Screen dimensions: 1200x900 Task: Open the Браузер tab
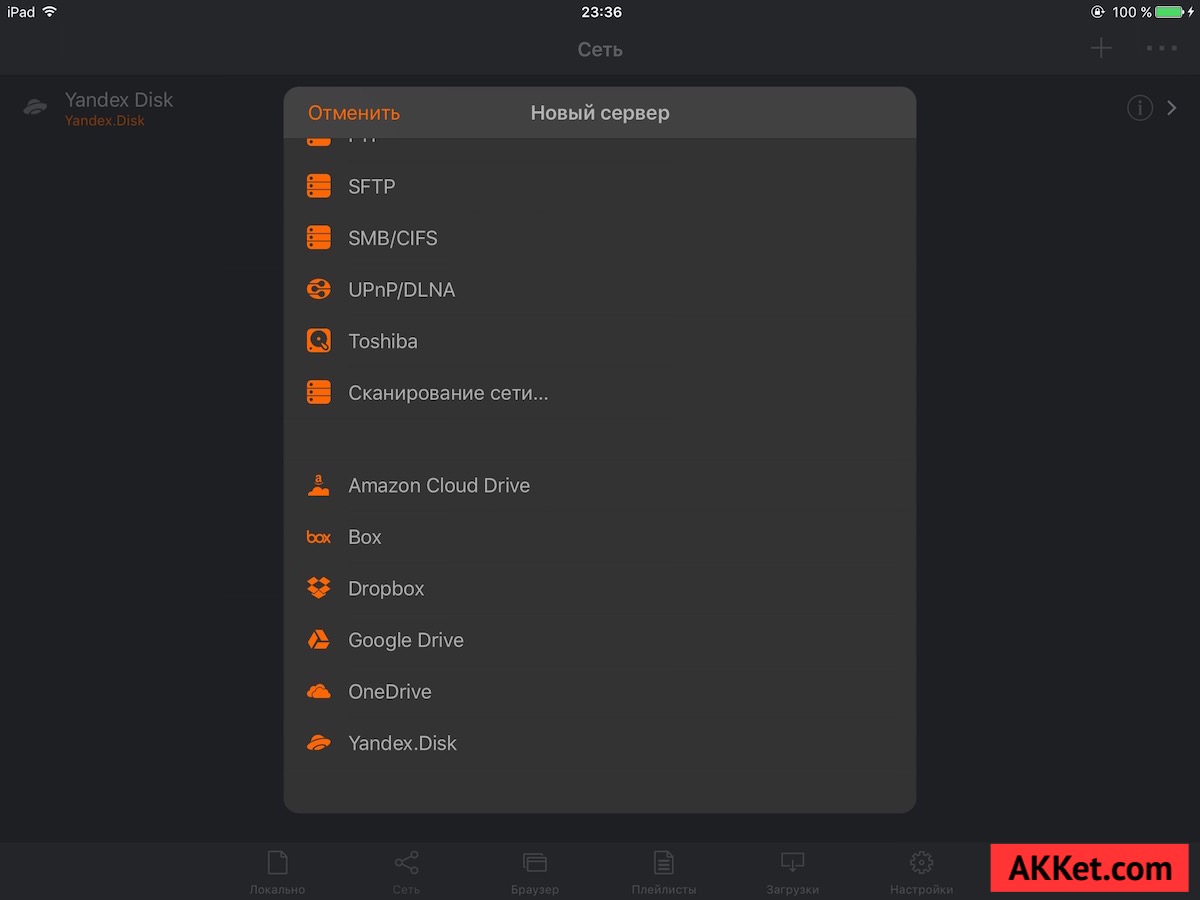[534, 871]
